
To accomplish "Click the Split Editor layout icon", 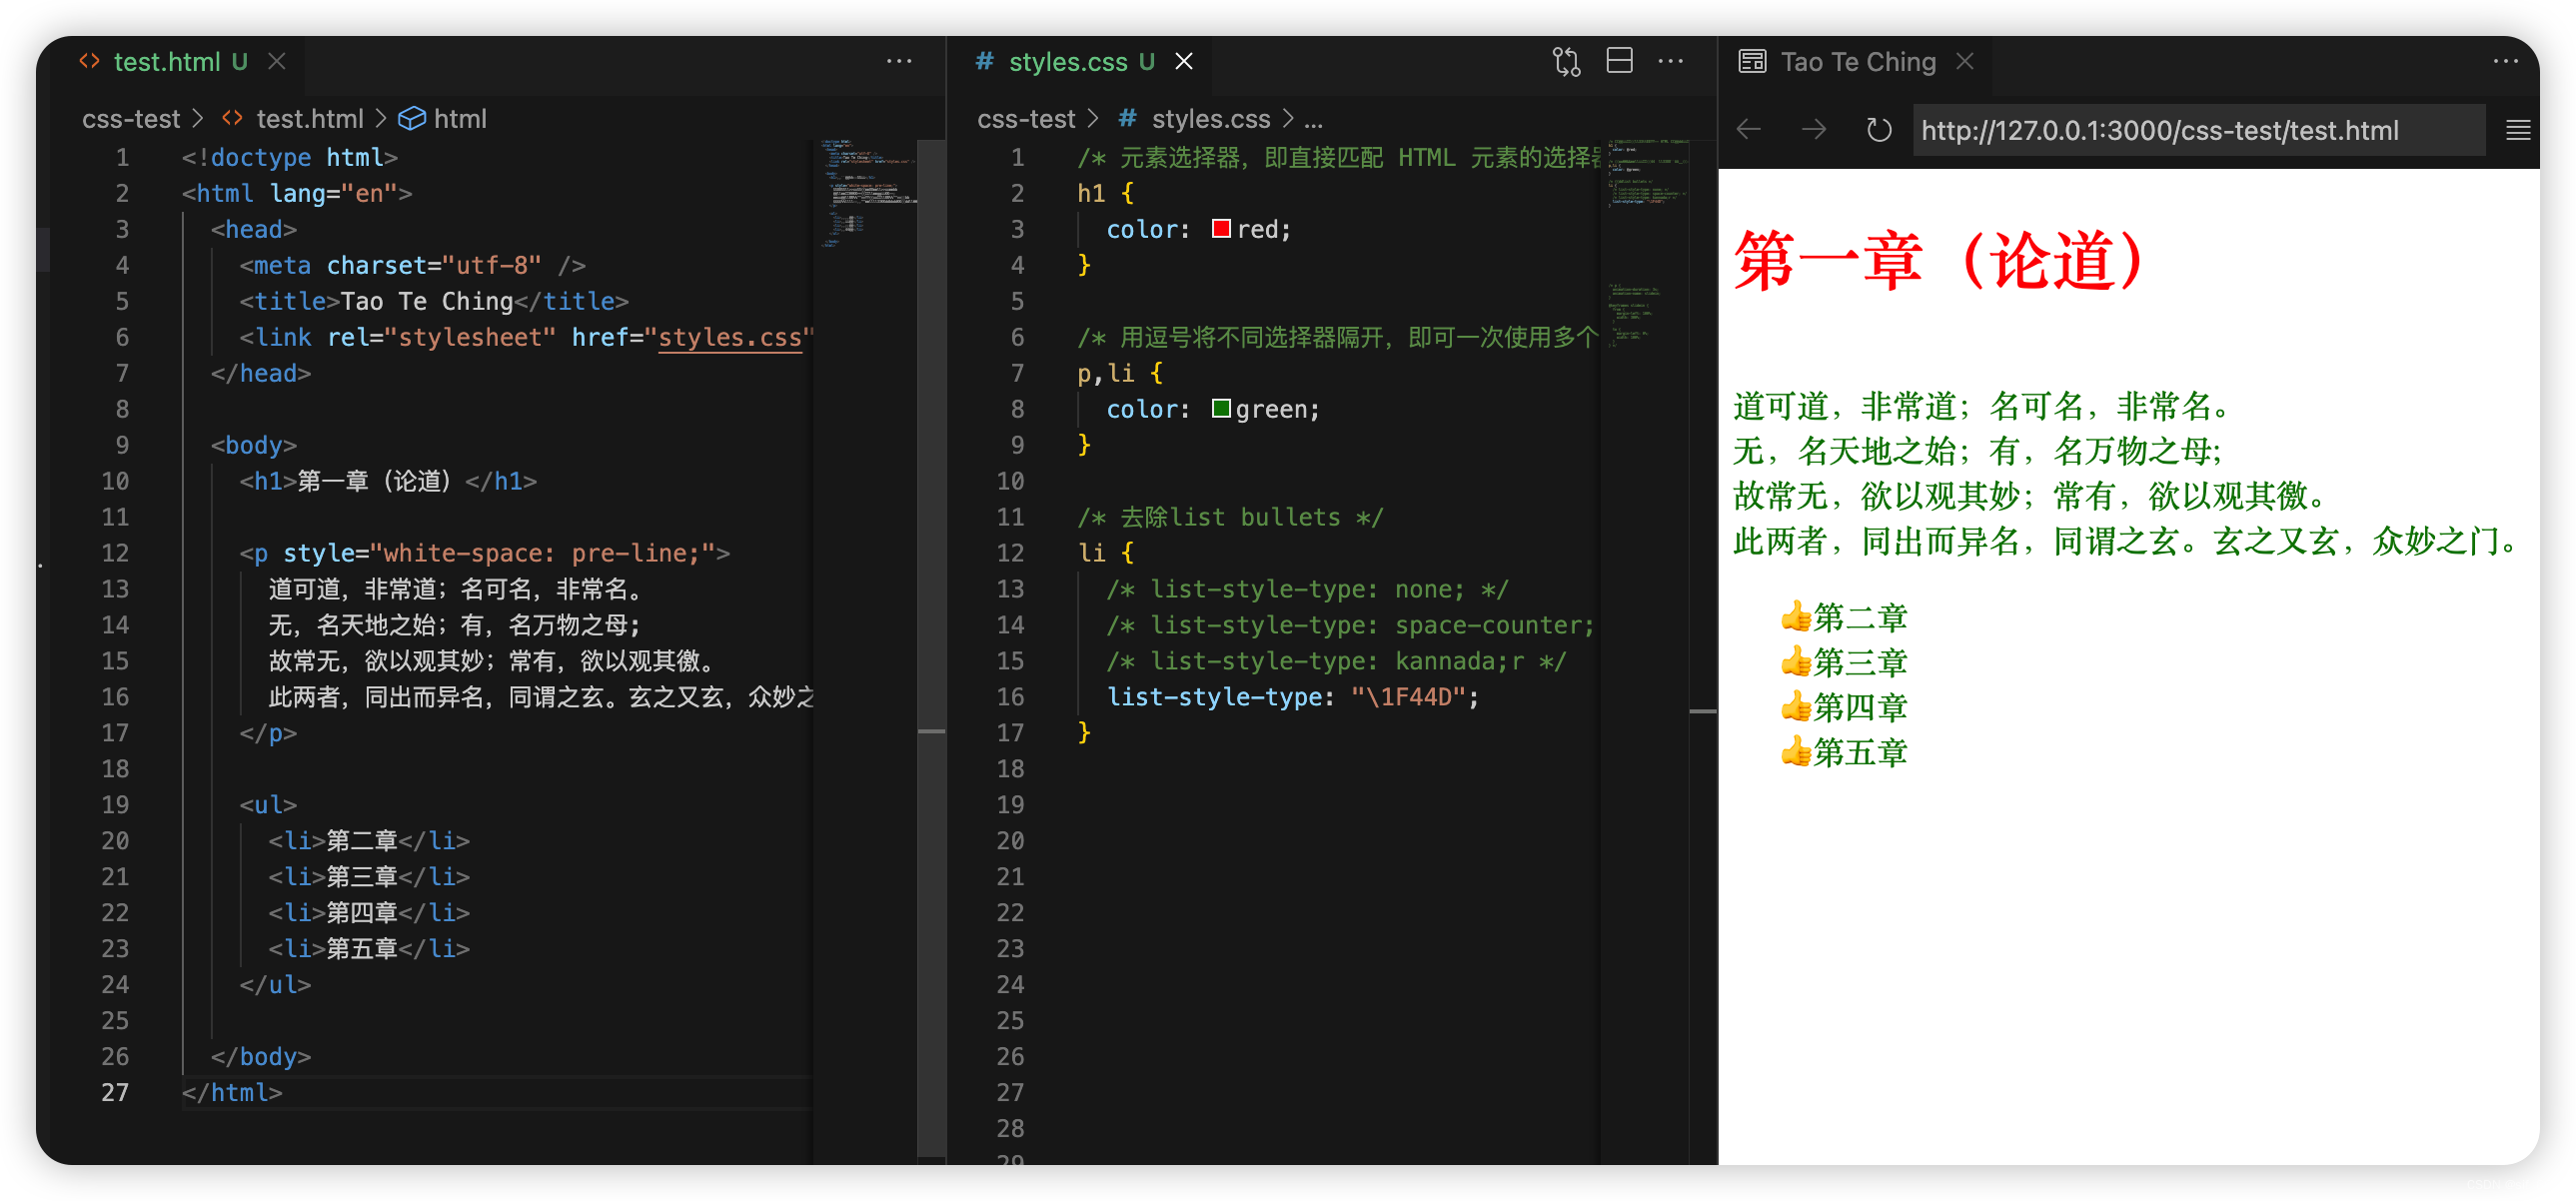I will tap(1619, 61).
